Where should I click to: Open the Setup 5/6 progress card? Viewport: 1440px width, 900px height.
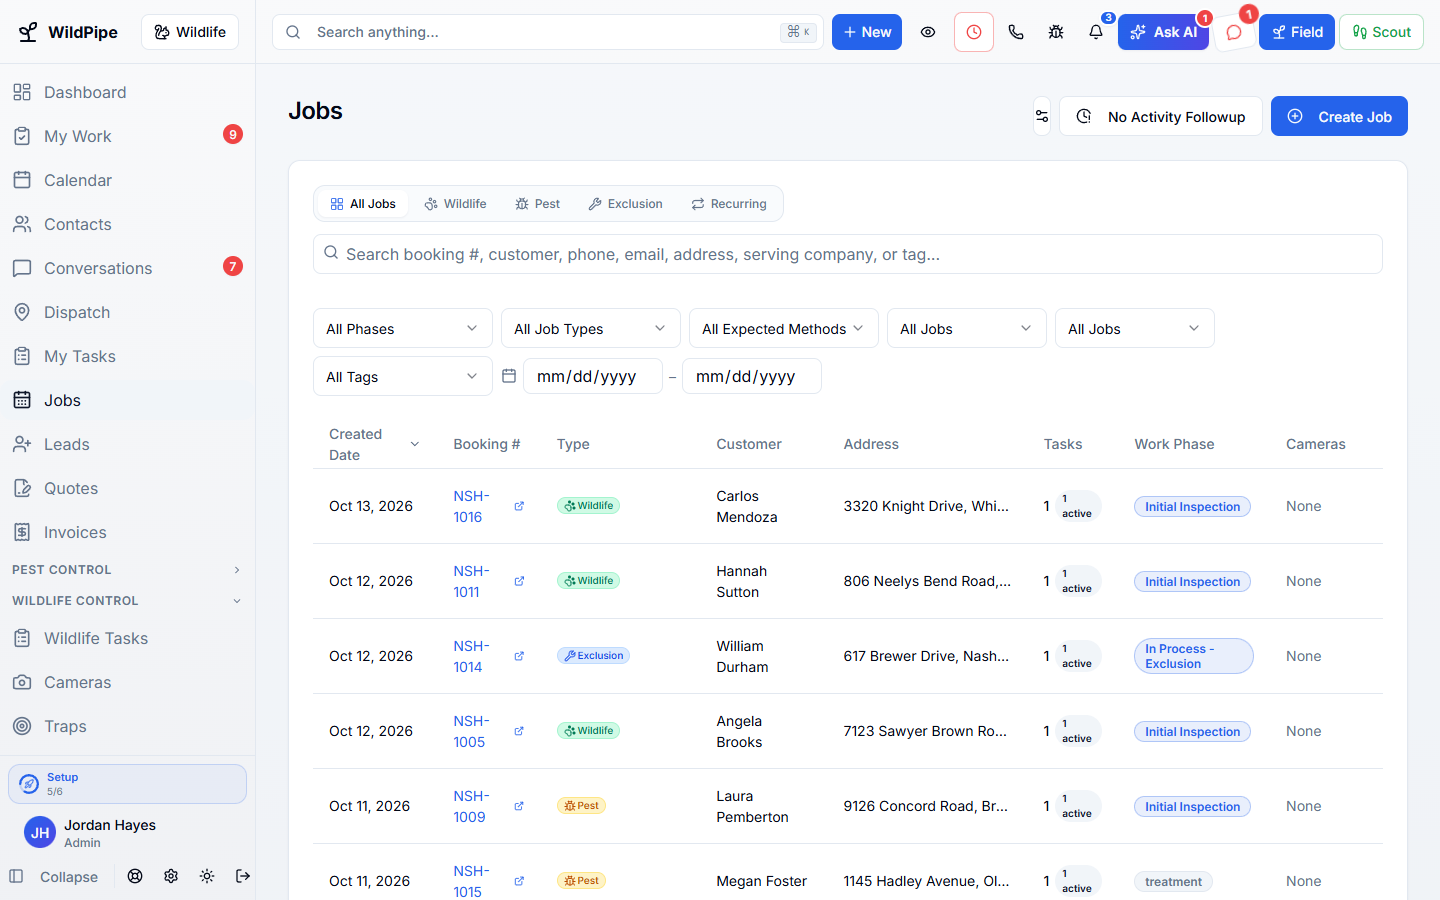pyautogui.click(x=127, y=784)
